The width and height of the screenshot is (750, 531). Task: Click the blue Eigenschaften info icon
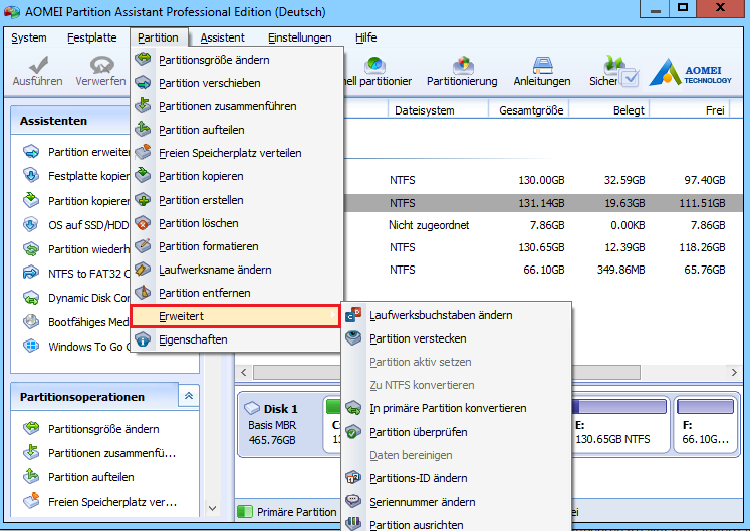click(143, 339)
